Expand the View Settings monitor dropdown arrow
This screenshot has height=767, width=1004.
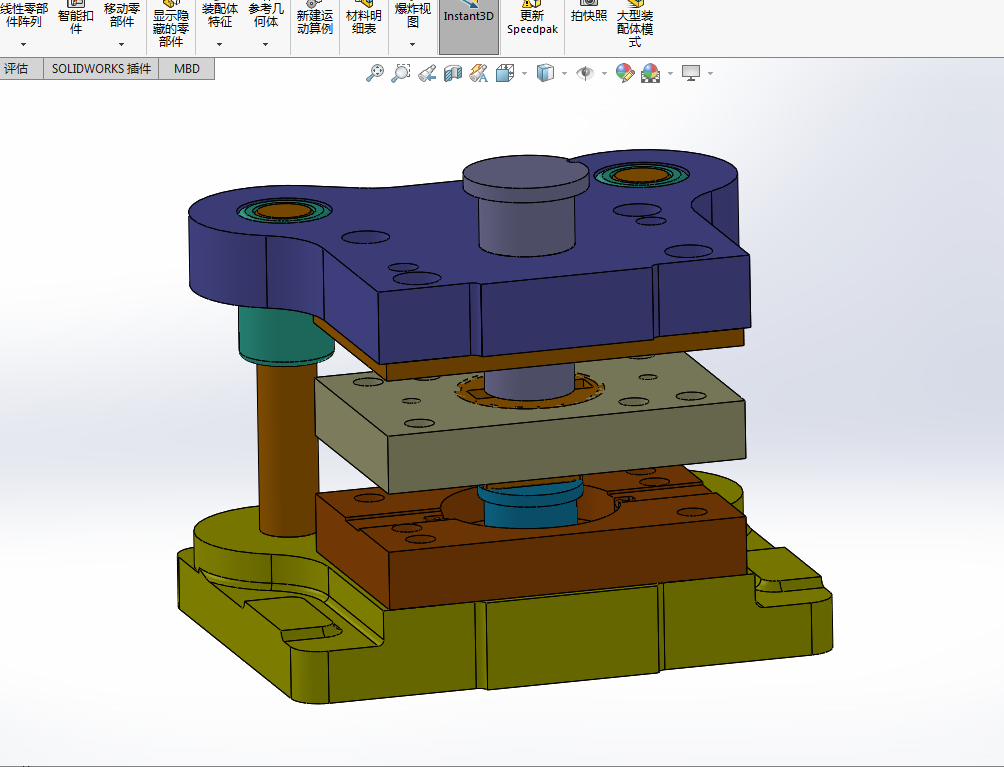711,74
